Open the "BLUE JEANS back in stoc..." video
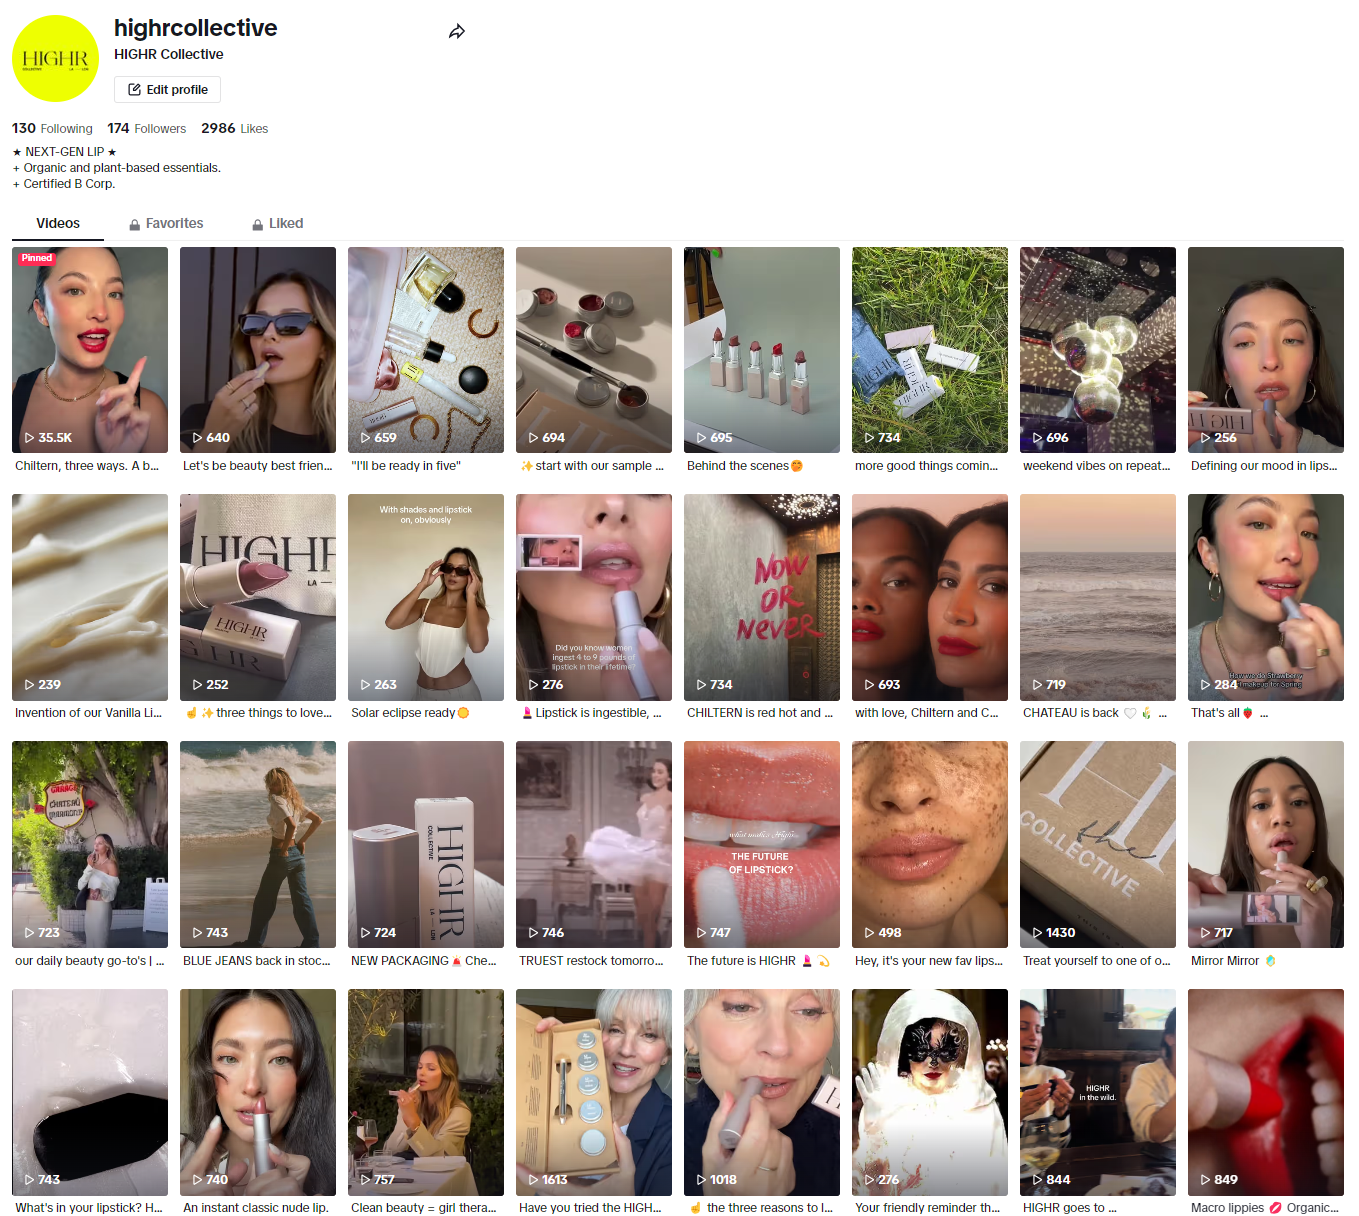This screenshot has width=1359, height=1216. (258, 844)
